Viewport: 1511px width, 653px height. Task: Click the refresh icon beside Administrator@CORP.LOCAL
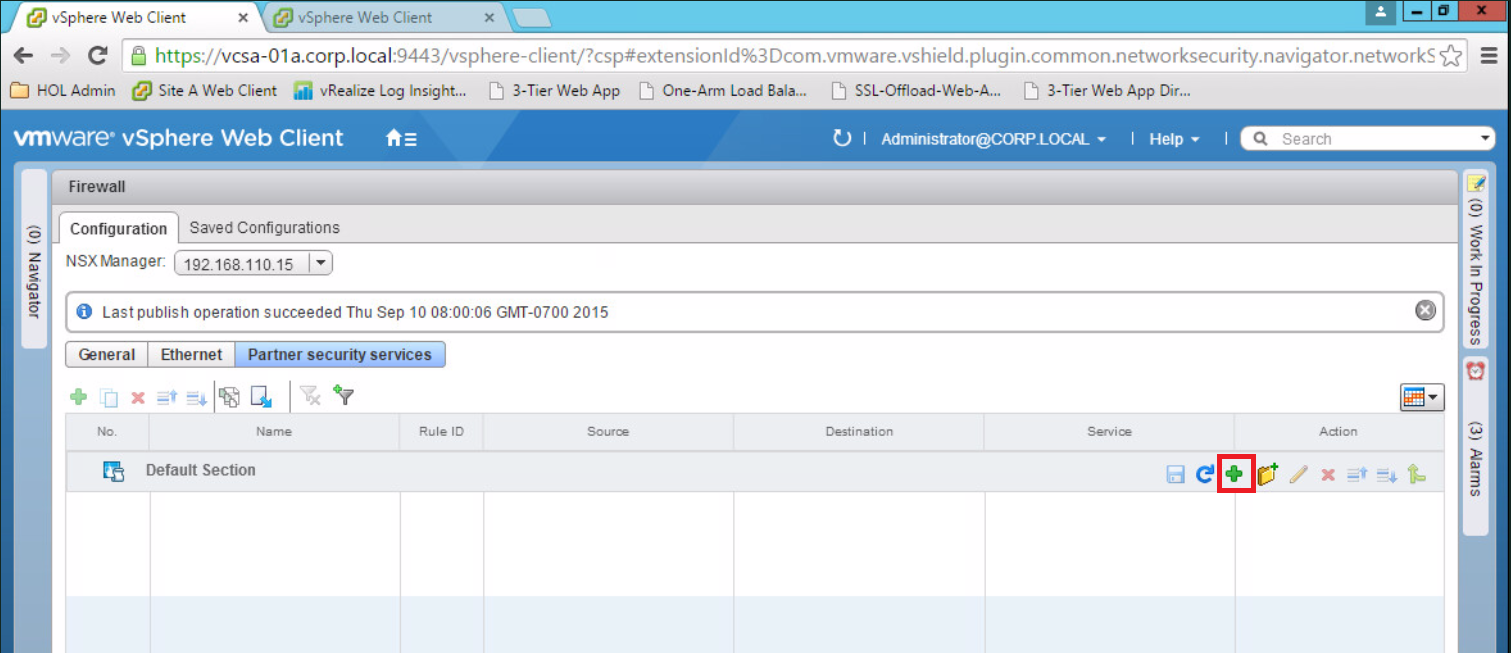842,138
